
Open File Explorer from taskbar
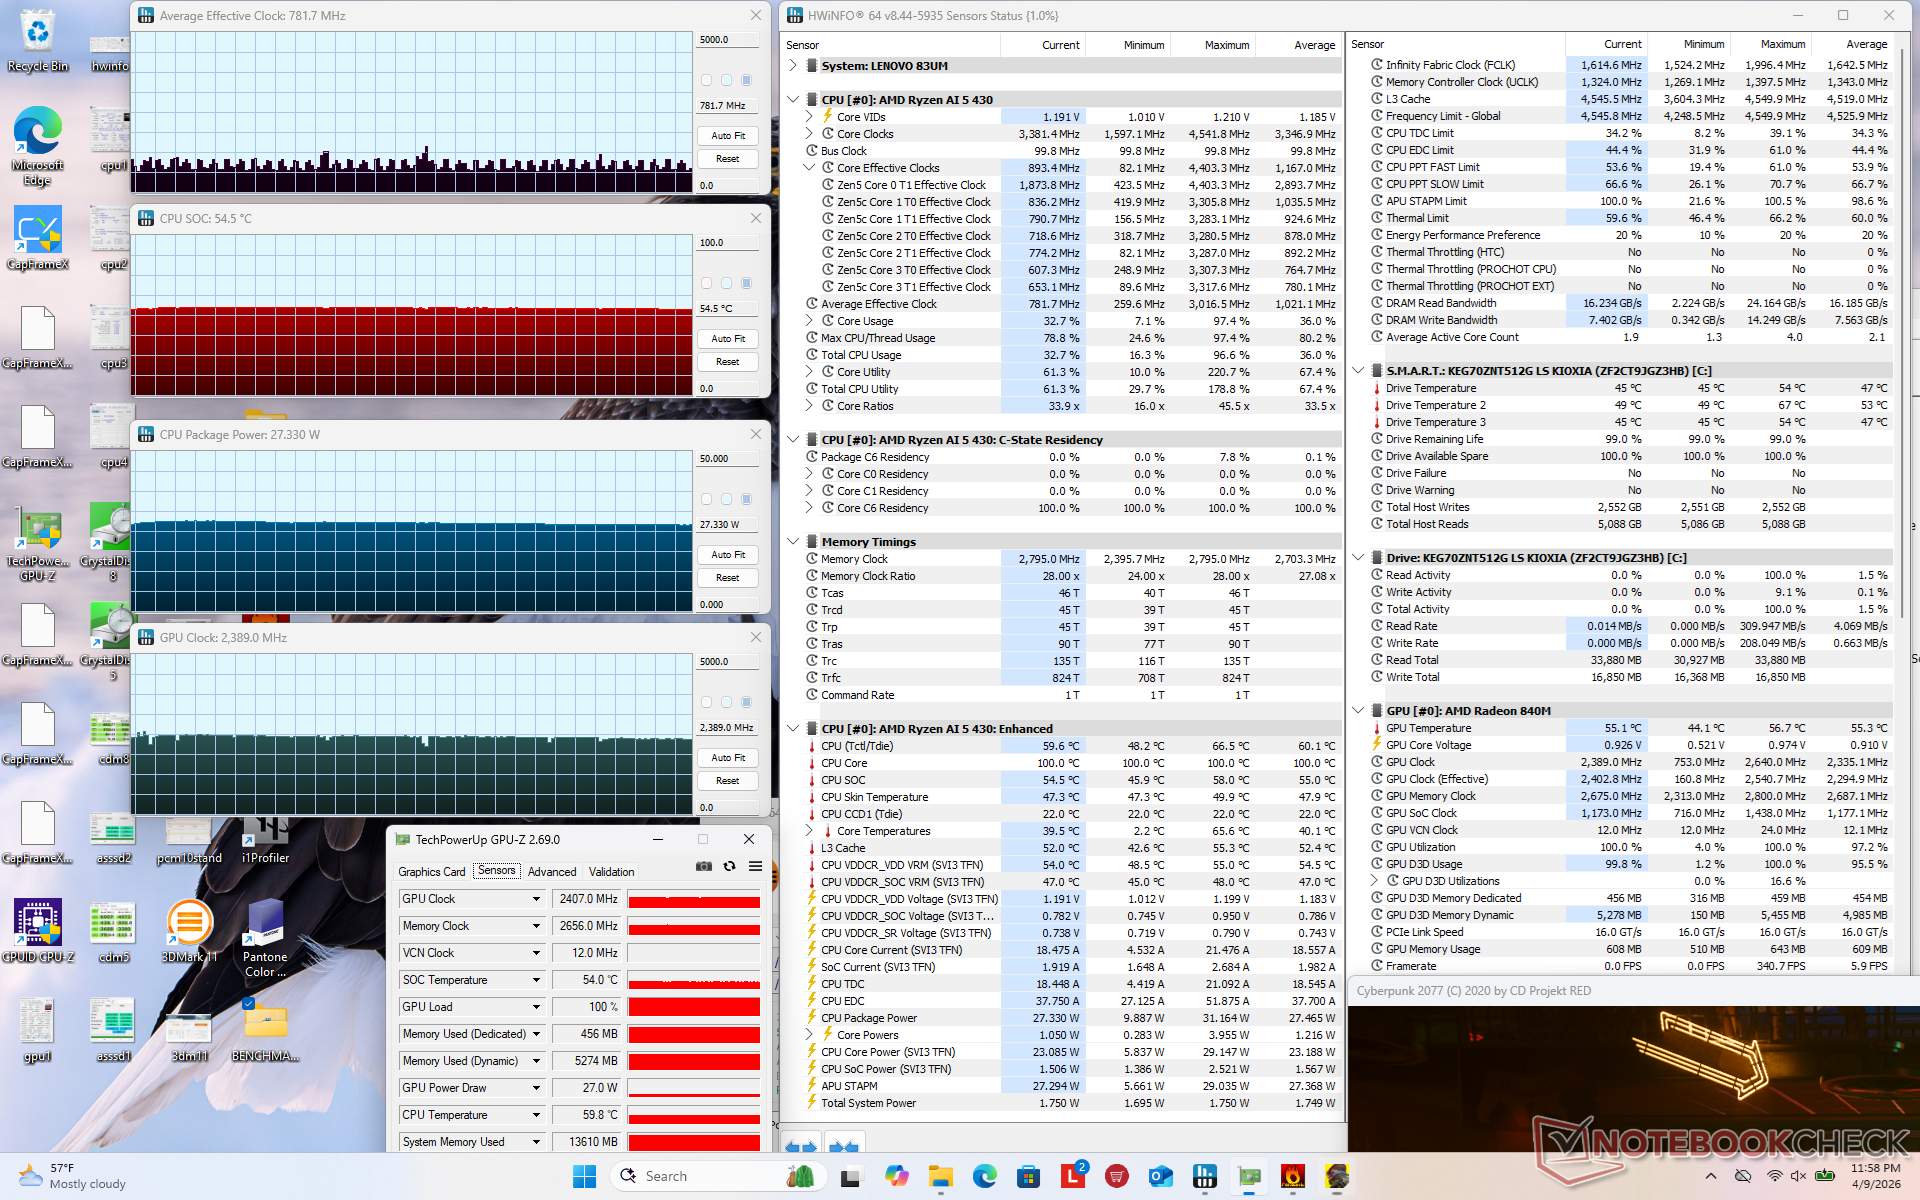click(940, 1176)
